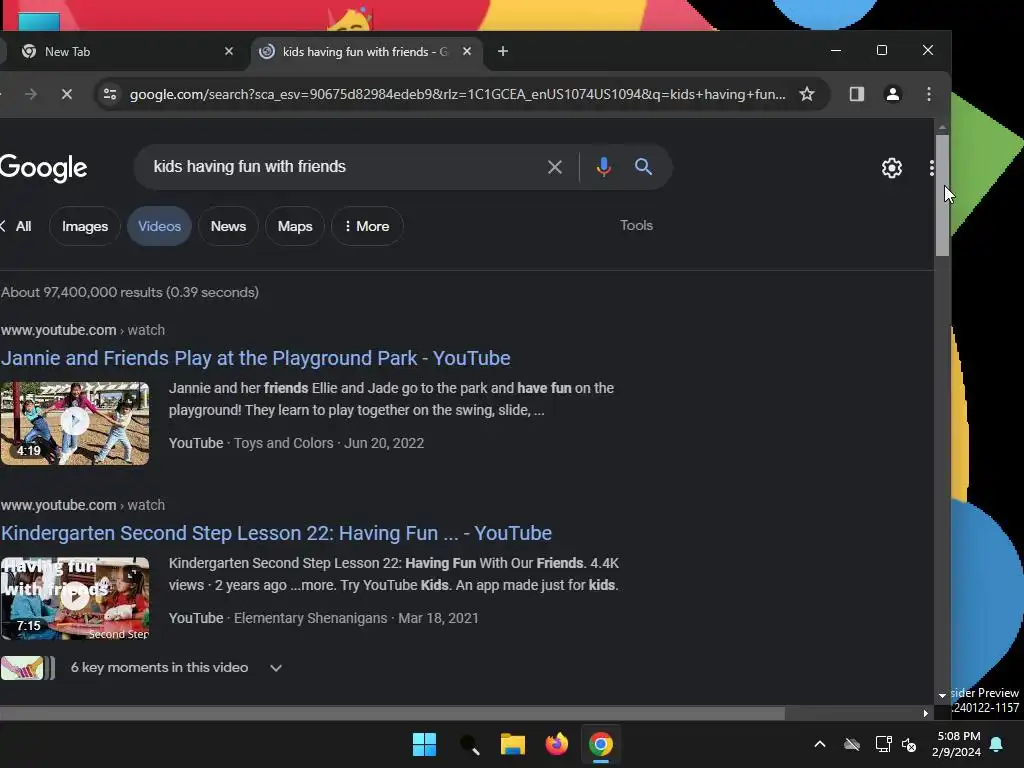This screenshot has width=1024, height=768.
Task: Open the notifications bell
Action: tap(997, 744)
